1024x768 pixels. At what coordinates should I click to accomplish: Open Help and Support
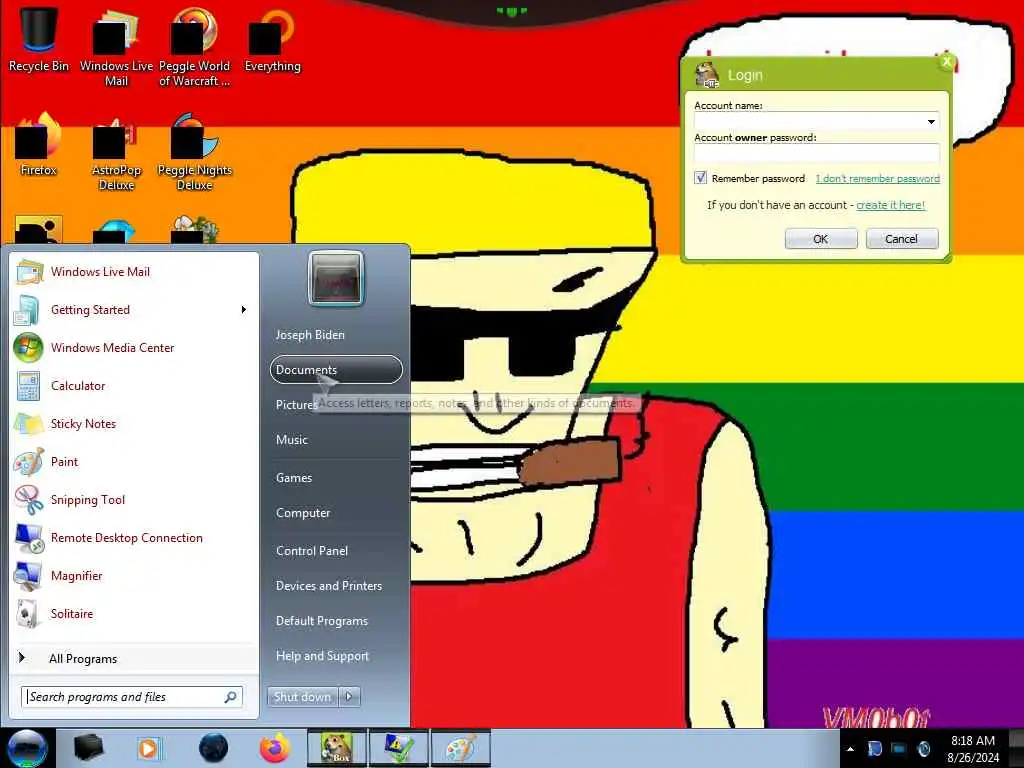click(x=336, y=656)
